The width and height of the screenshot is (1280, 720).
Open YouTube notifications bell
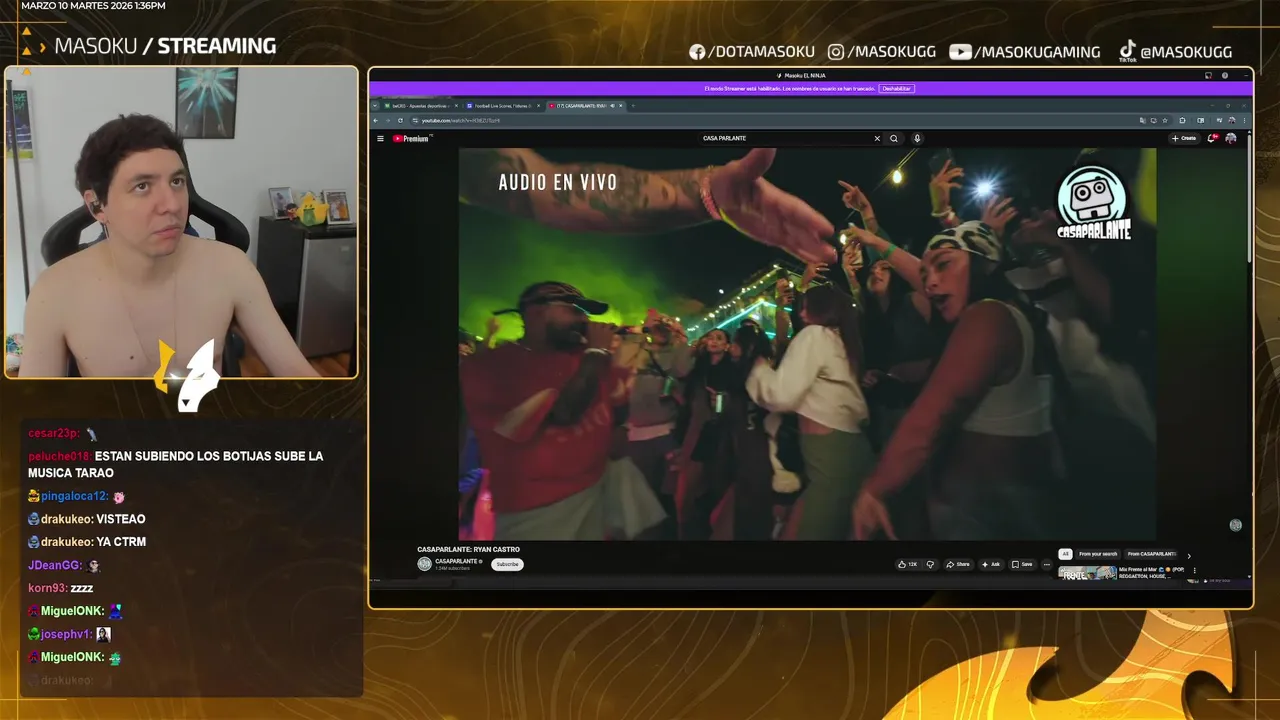[x=1212, y=138]
